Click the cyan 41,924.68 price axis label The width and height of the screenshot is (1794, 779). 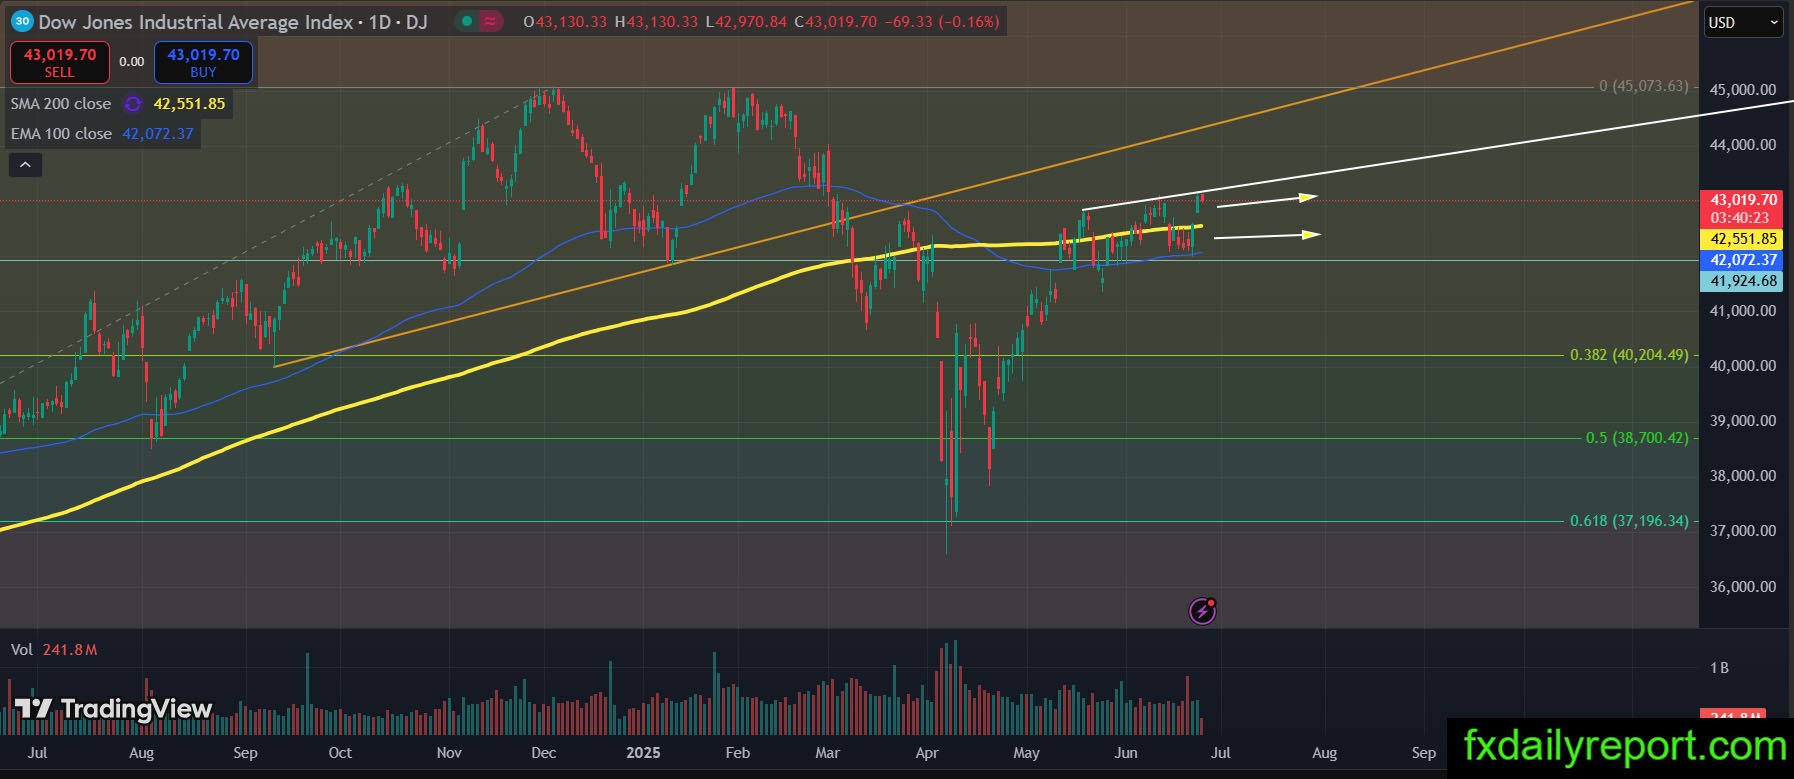[1741, 281]
